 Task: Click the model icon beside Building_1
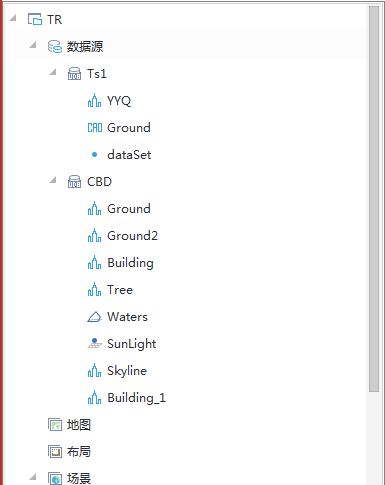point(94,398)
